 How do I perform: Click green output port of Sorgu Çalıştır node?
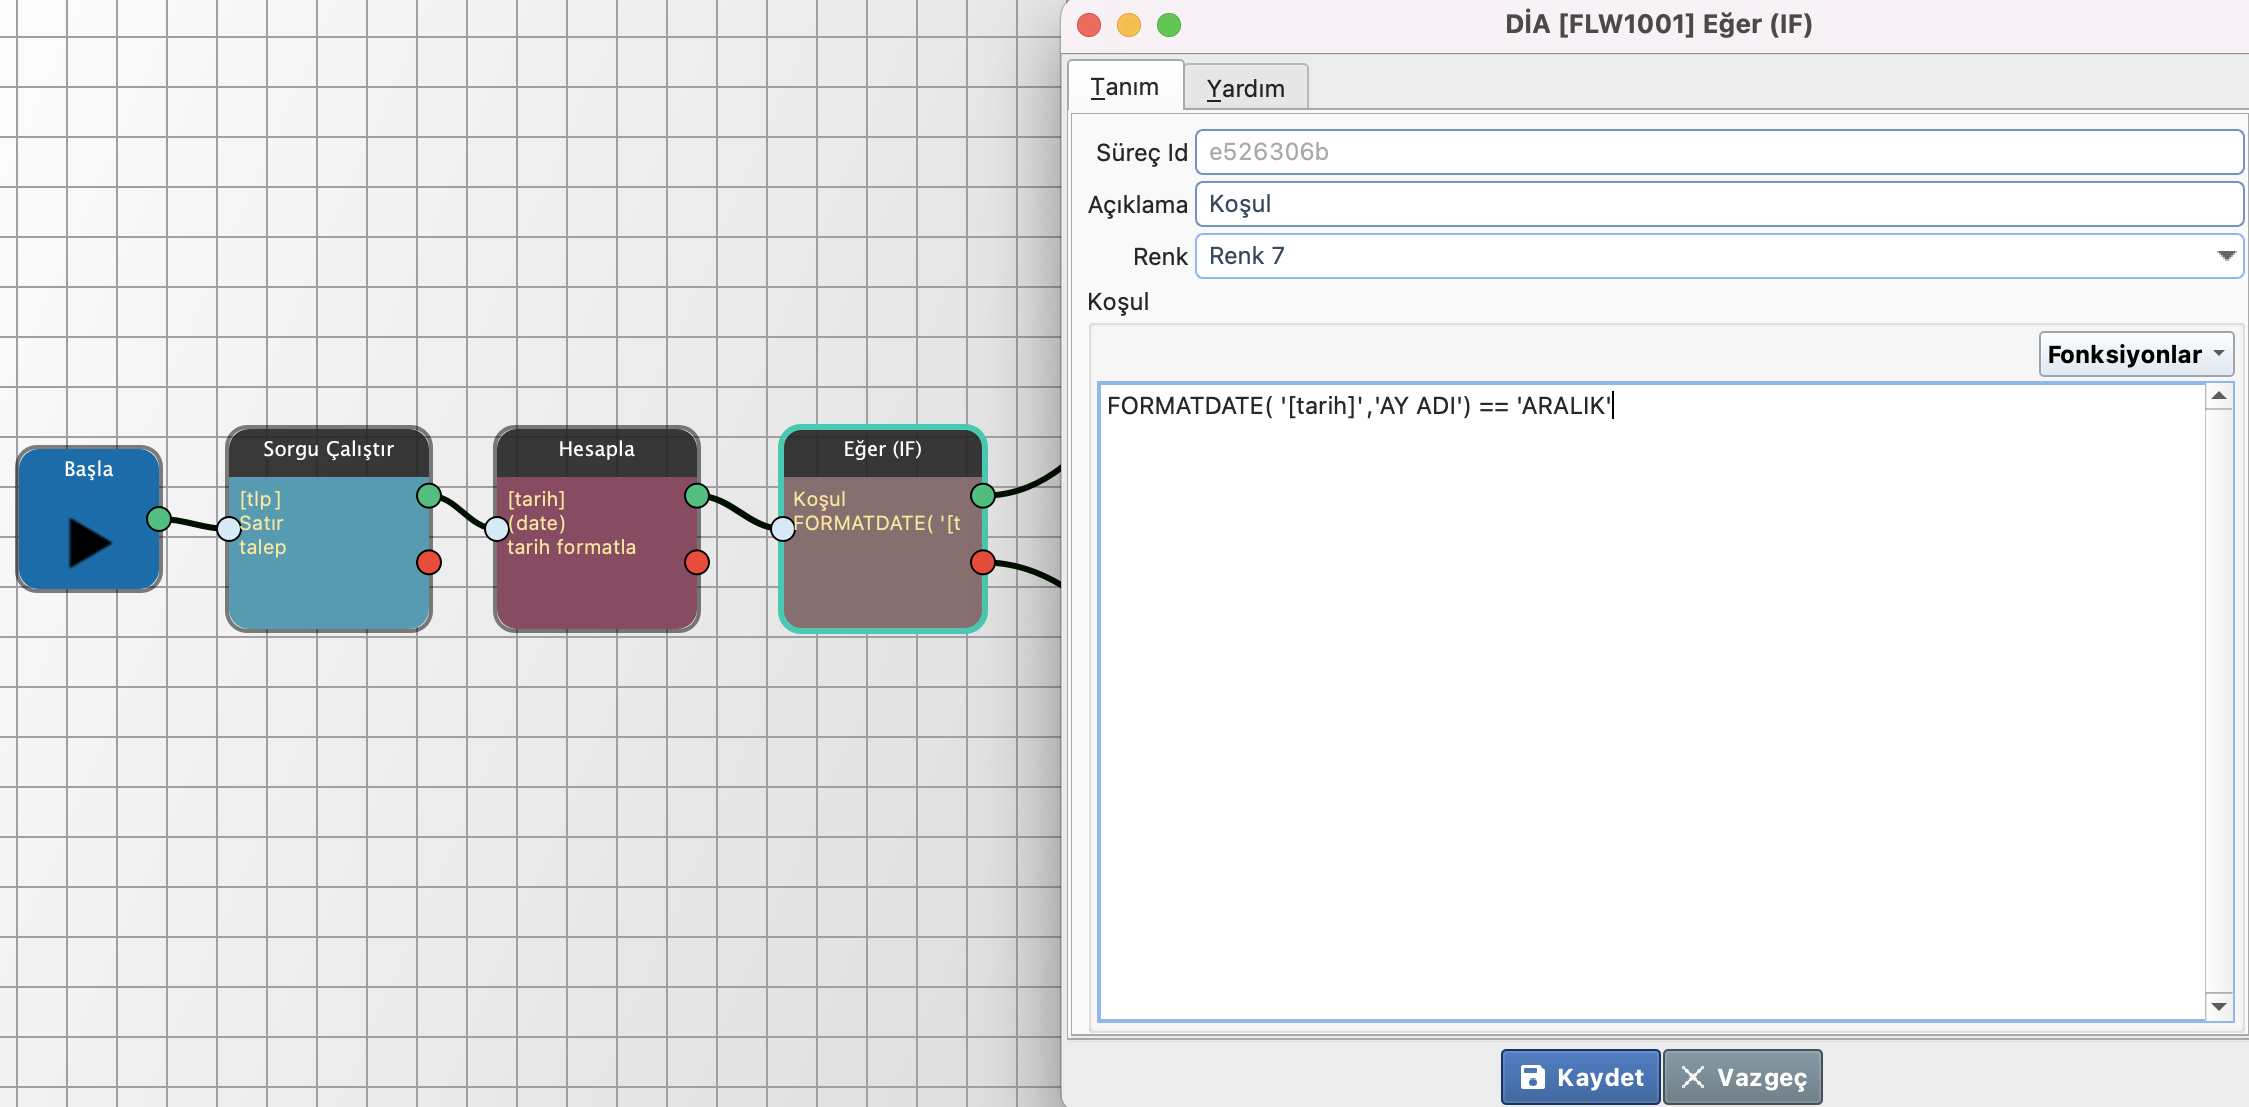coord(429,495)
